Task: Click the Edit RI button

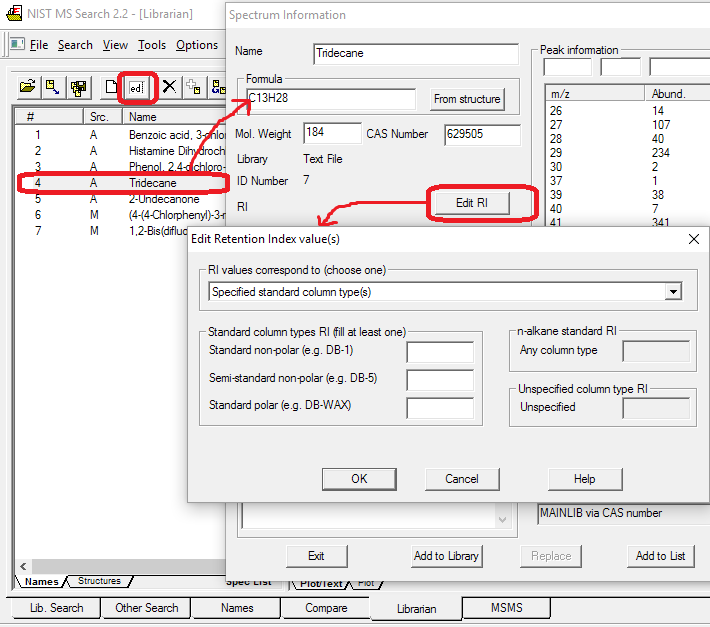Action: (472, 203)
